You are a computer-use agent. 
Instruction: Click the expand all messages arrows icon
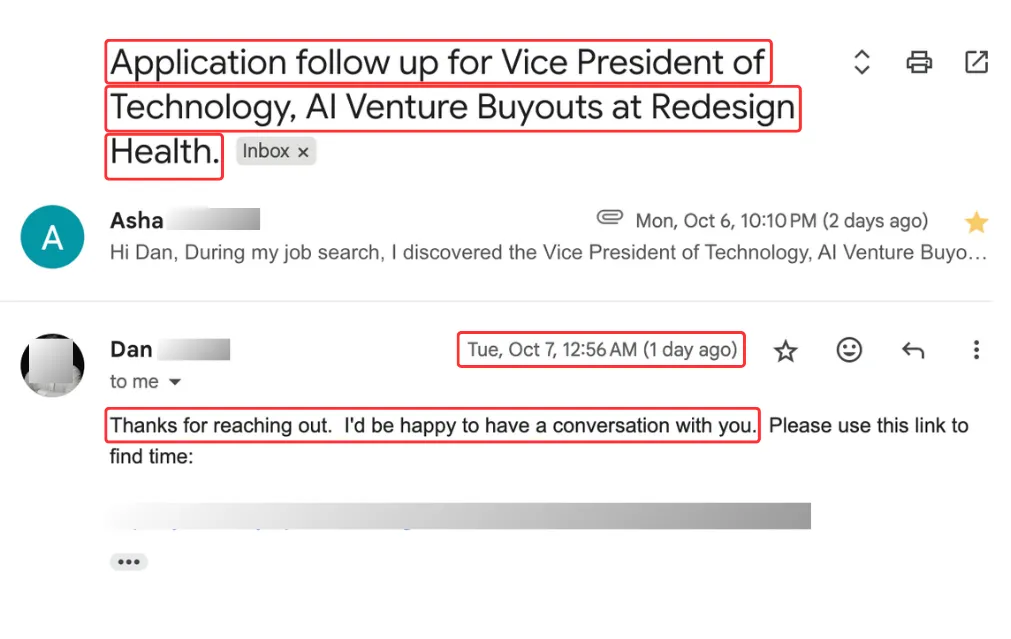[x=862, y=63]
